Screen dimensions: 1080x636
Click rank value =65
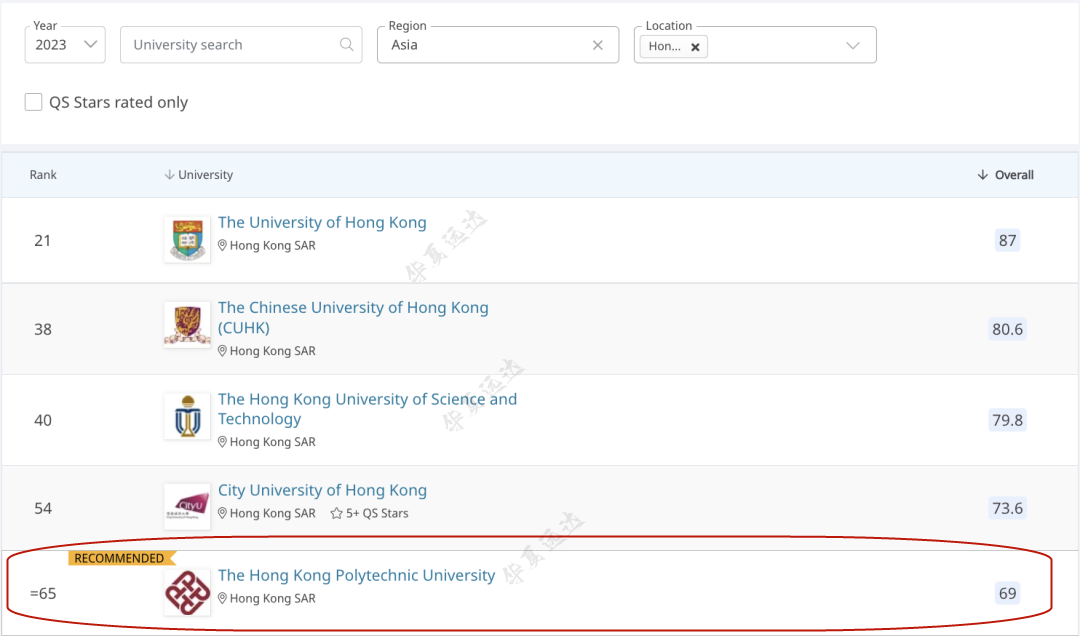[43, 593]
